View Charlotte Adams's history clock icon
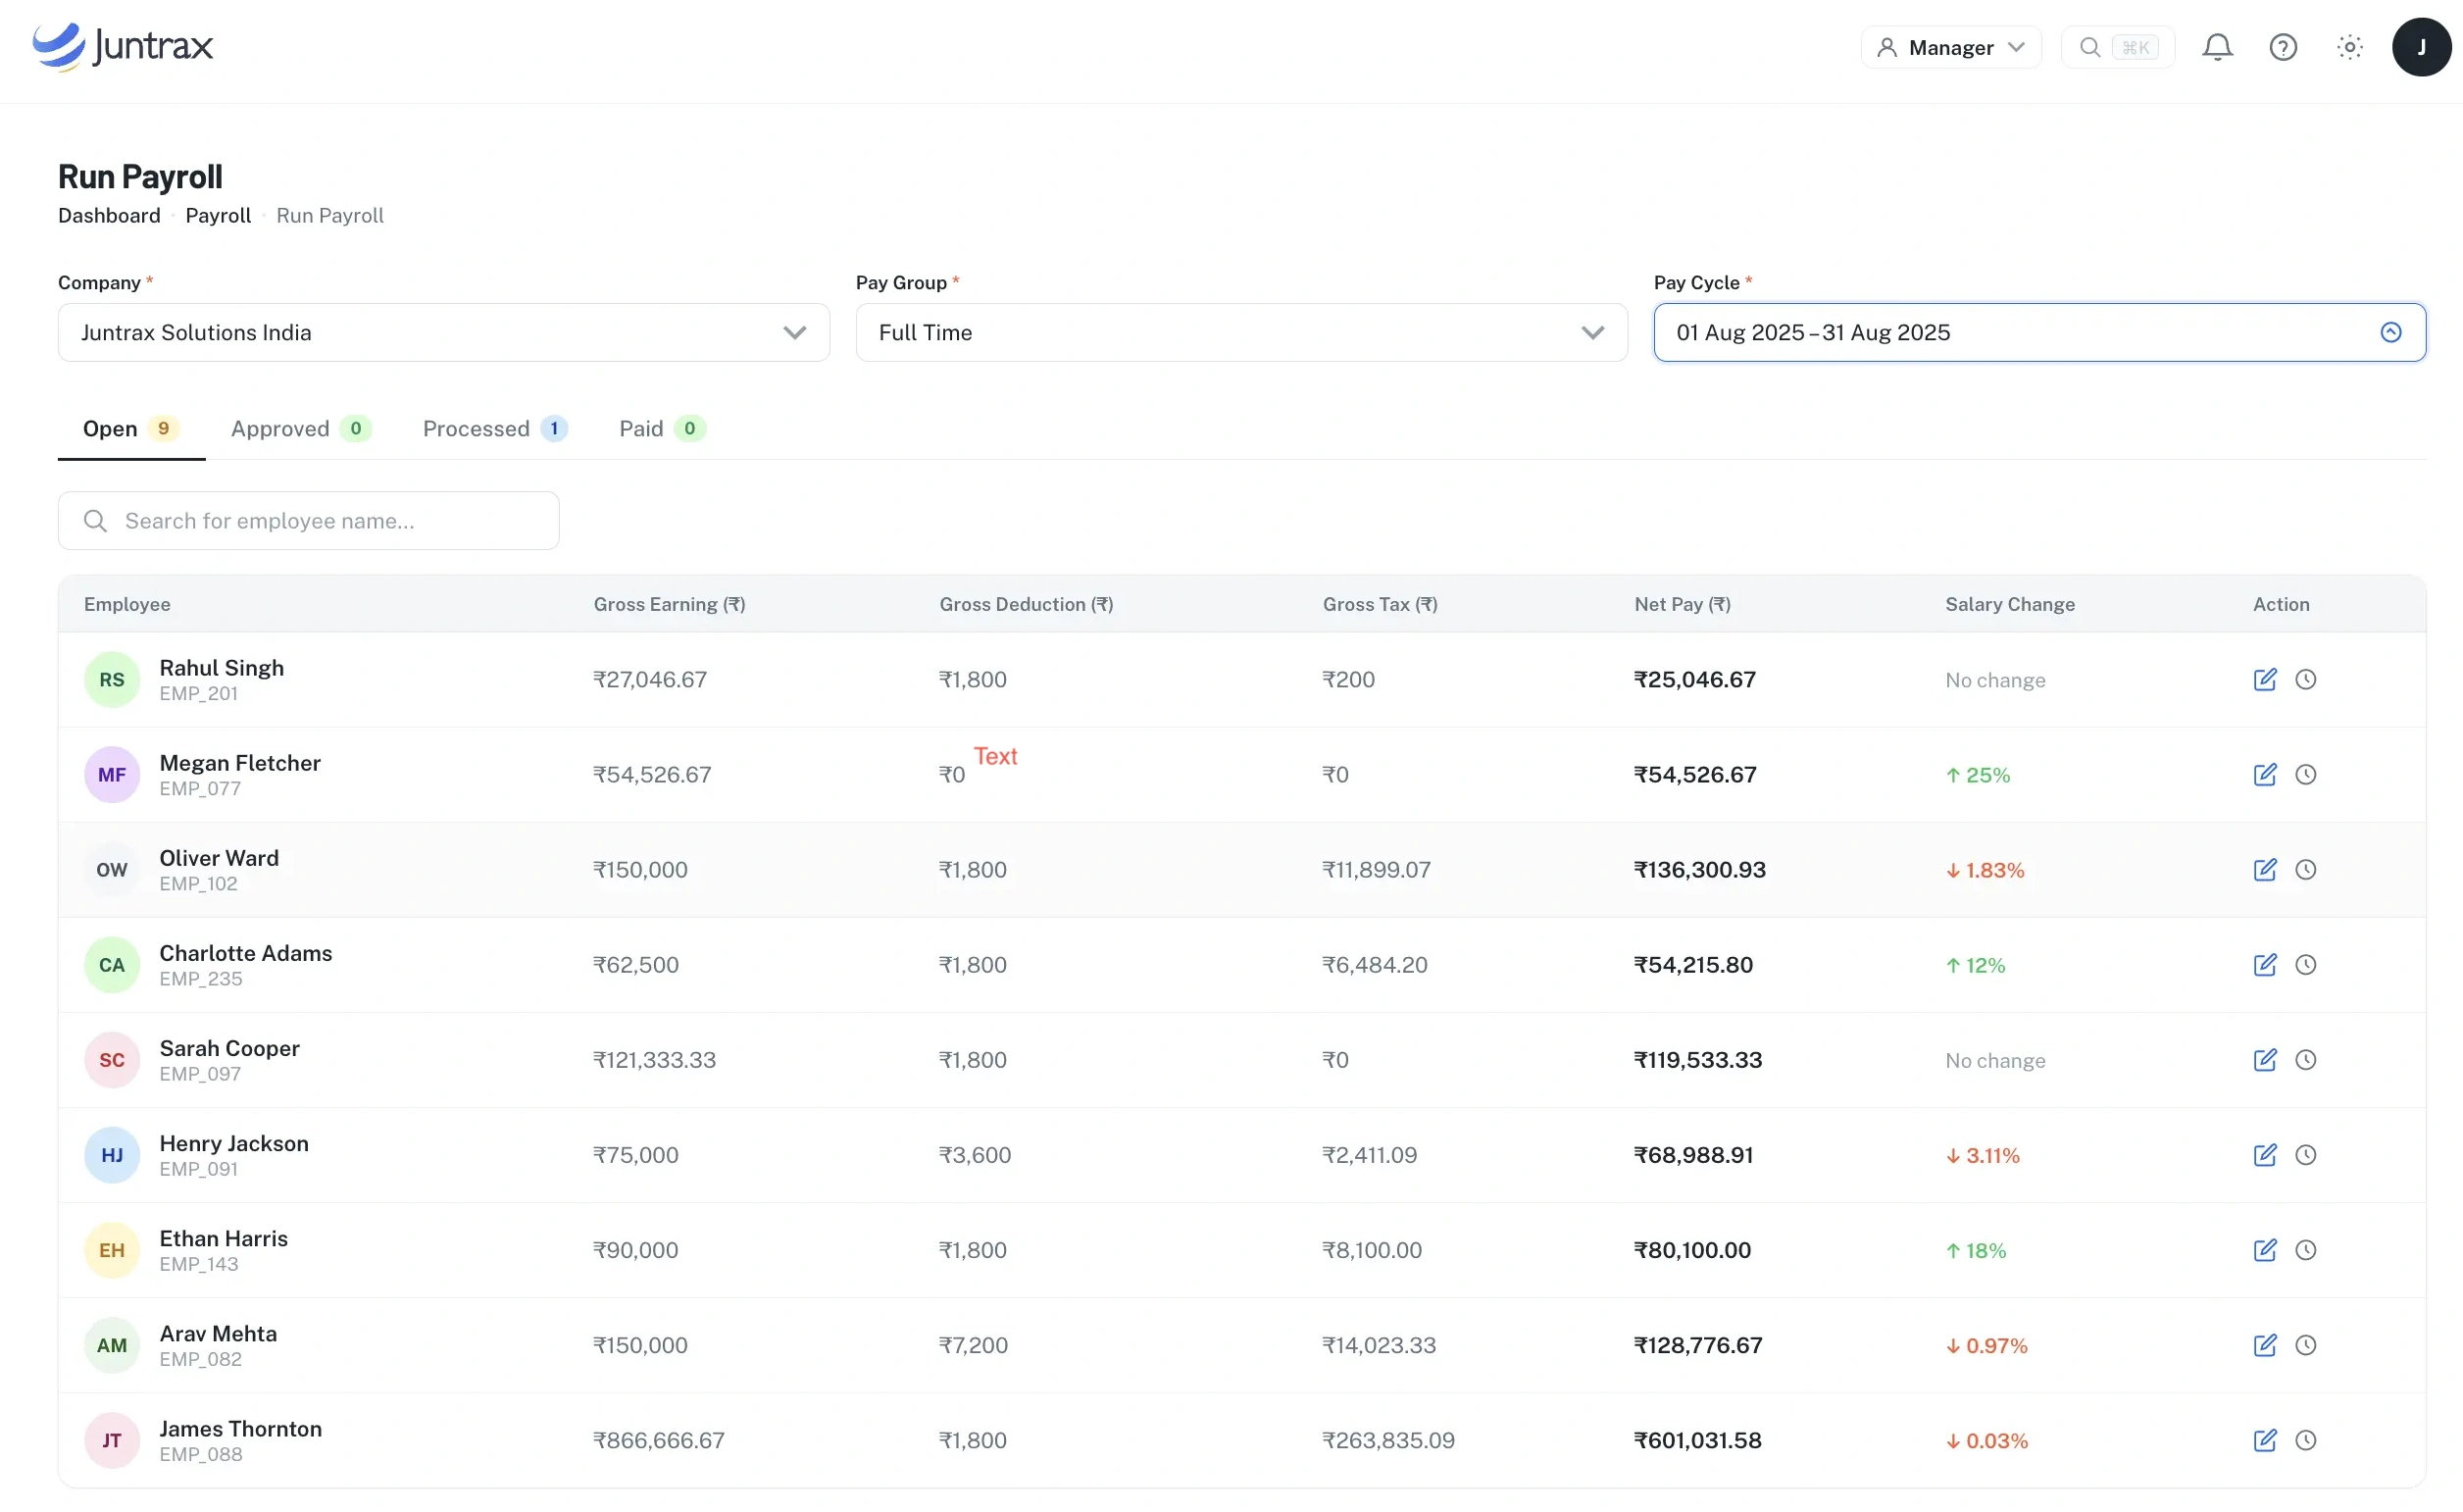 point(2305,965)
